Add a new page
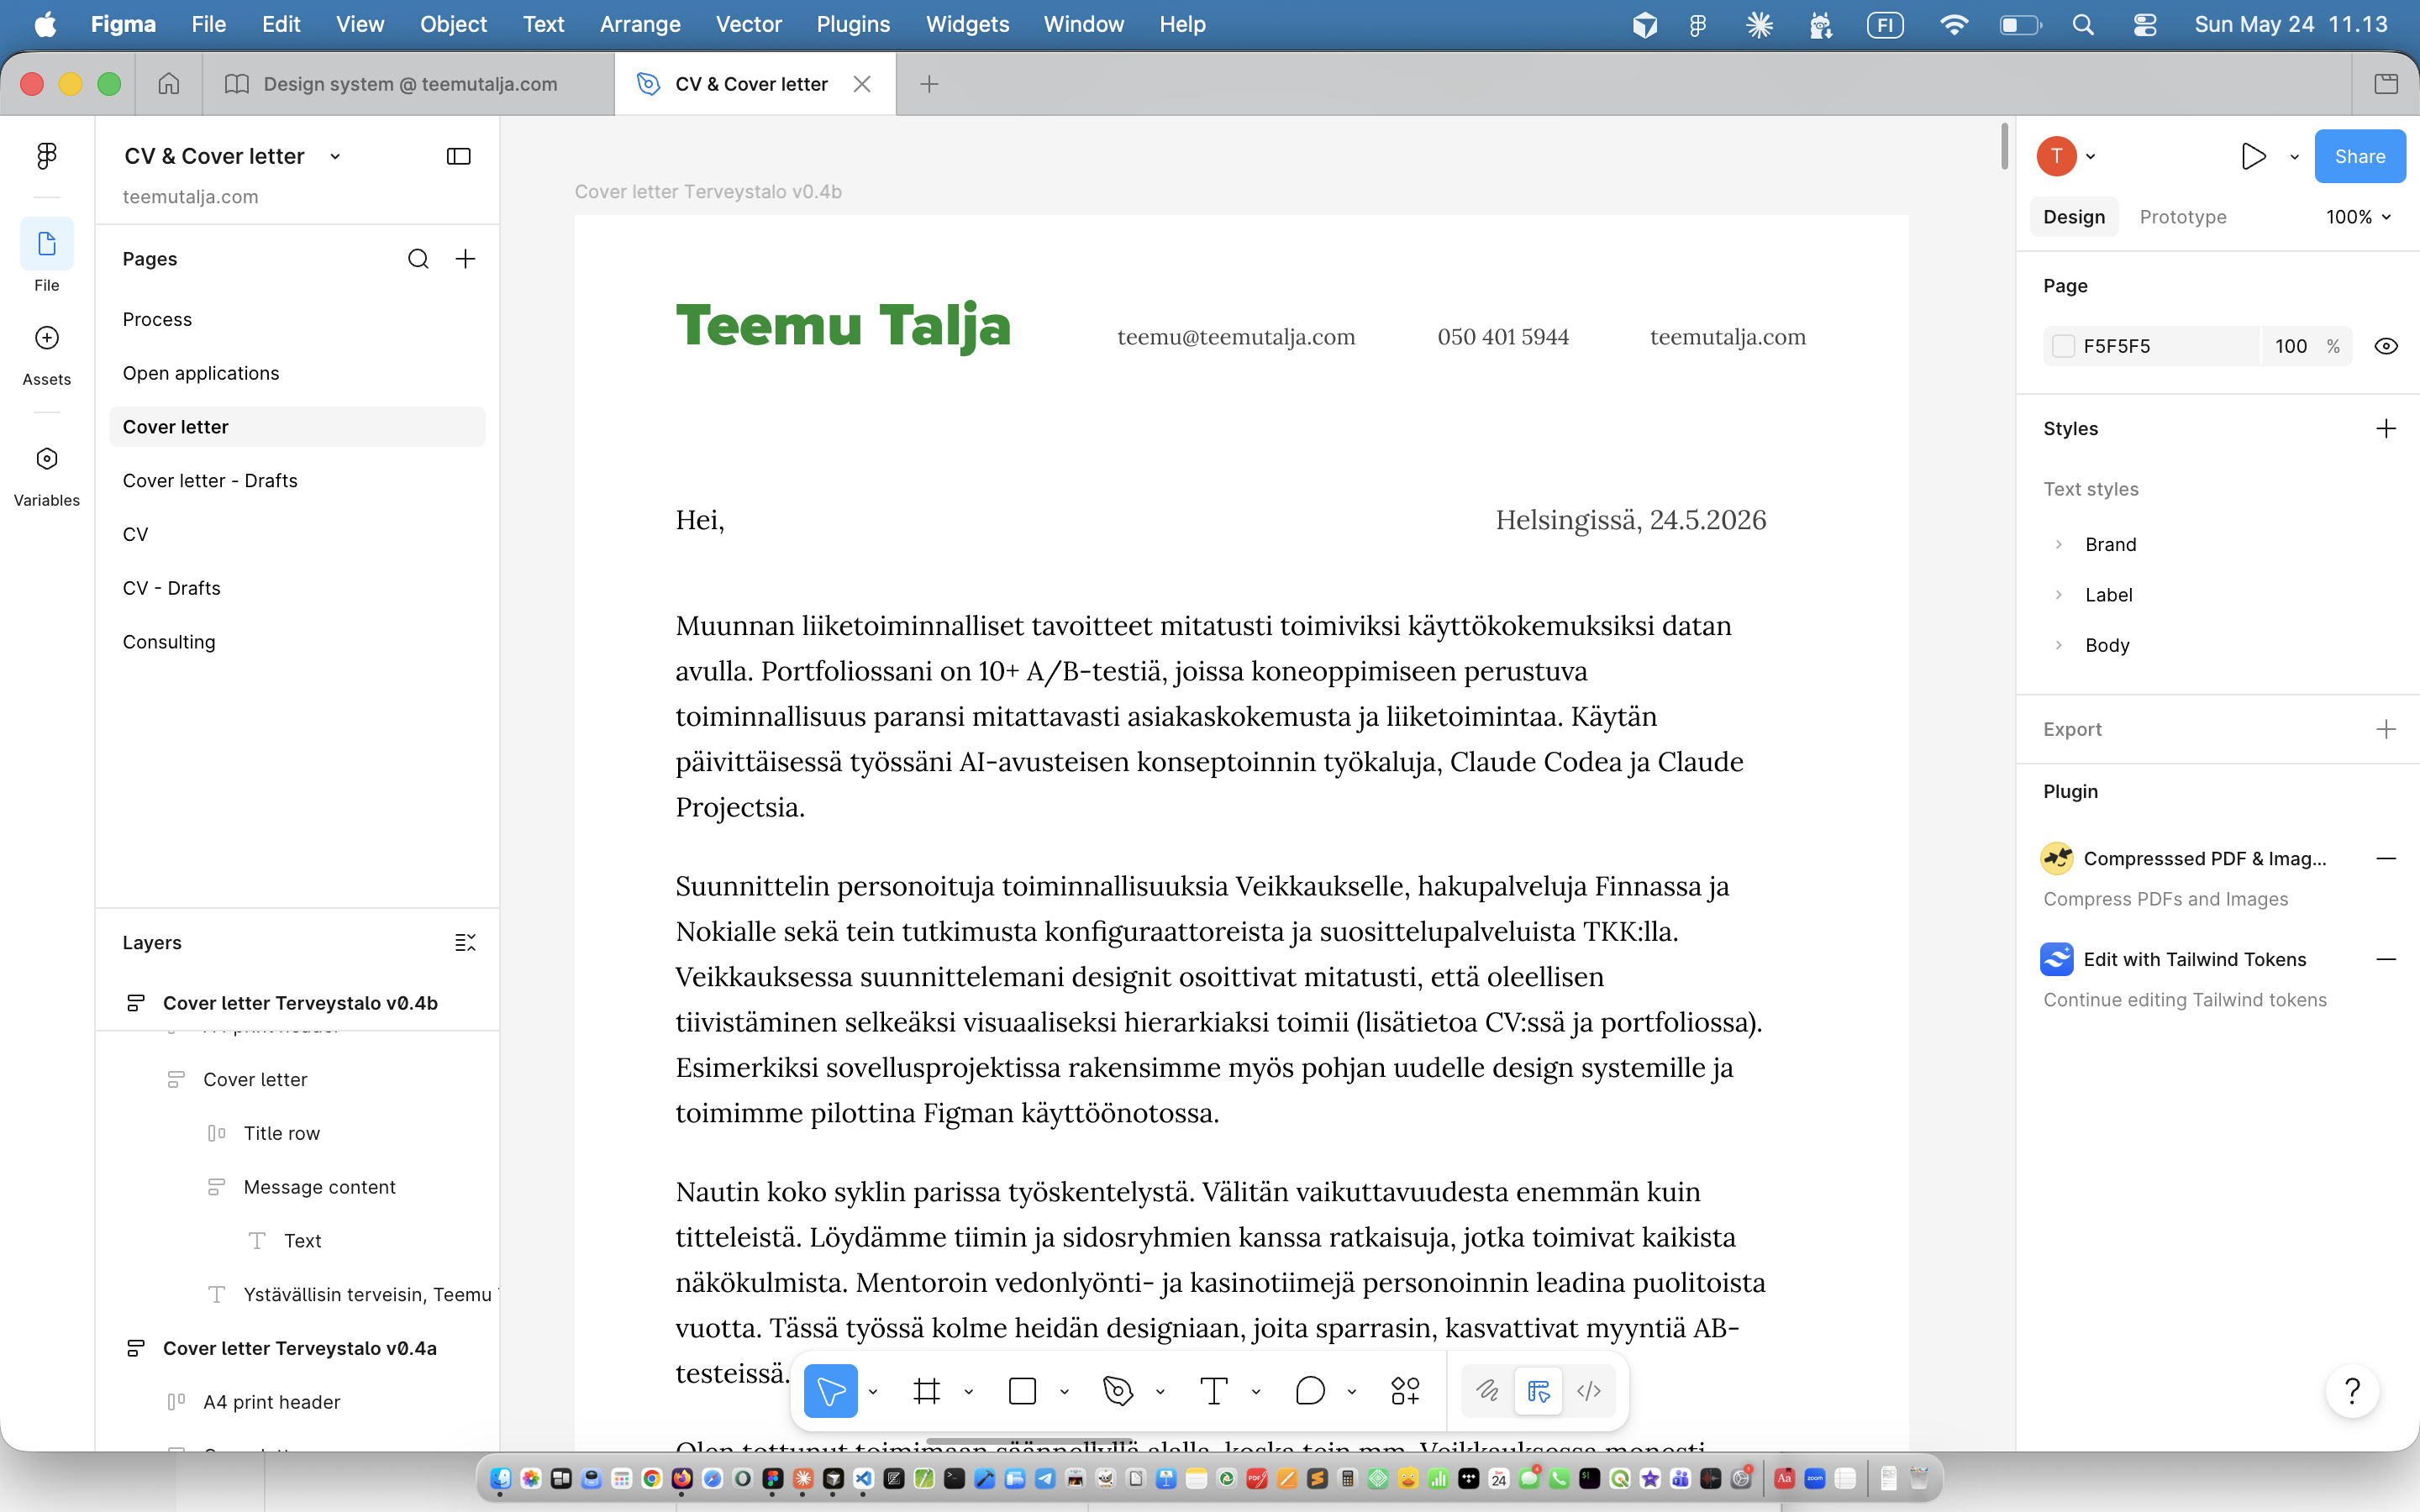Image resolution: width=2420 pixels, height=1512 pixels. point(465,259)
